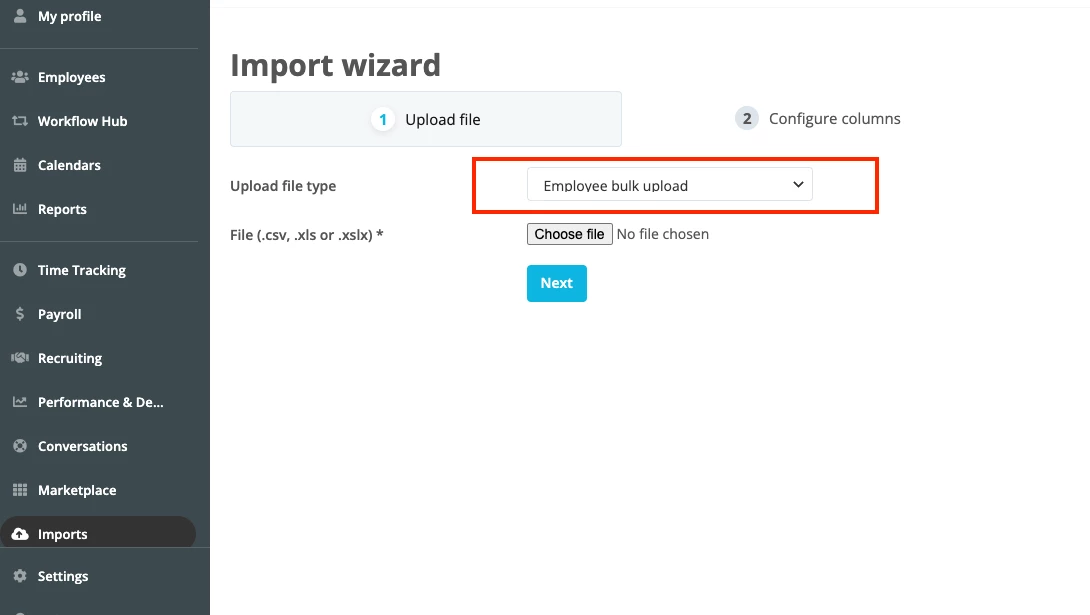Click the blue Next button

(x=557, y=284)
